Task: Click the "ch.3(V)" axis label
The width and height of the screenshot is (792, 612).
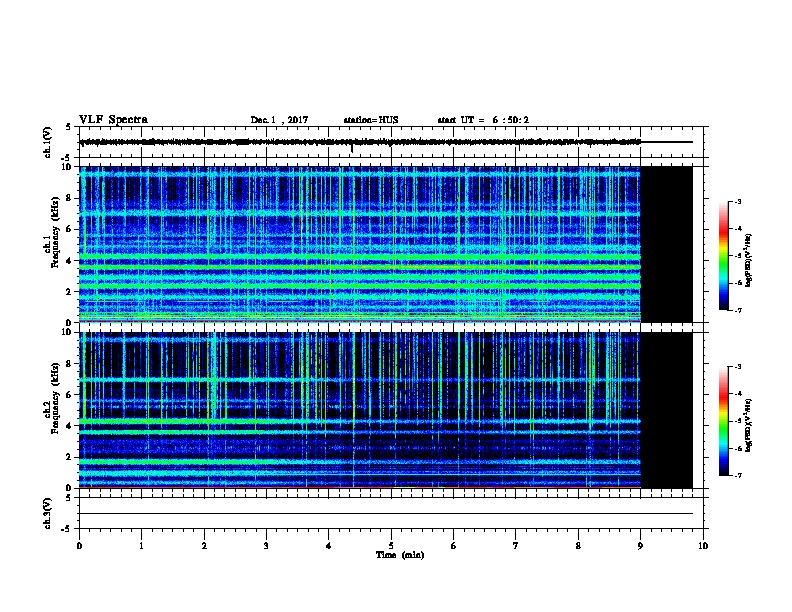Action: click(x=47, y=513)
